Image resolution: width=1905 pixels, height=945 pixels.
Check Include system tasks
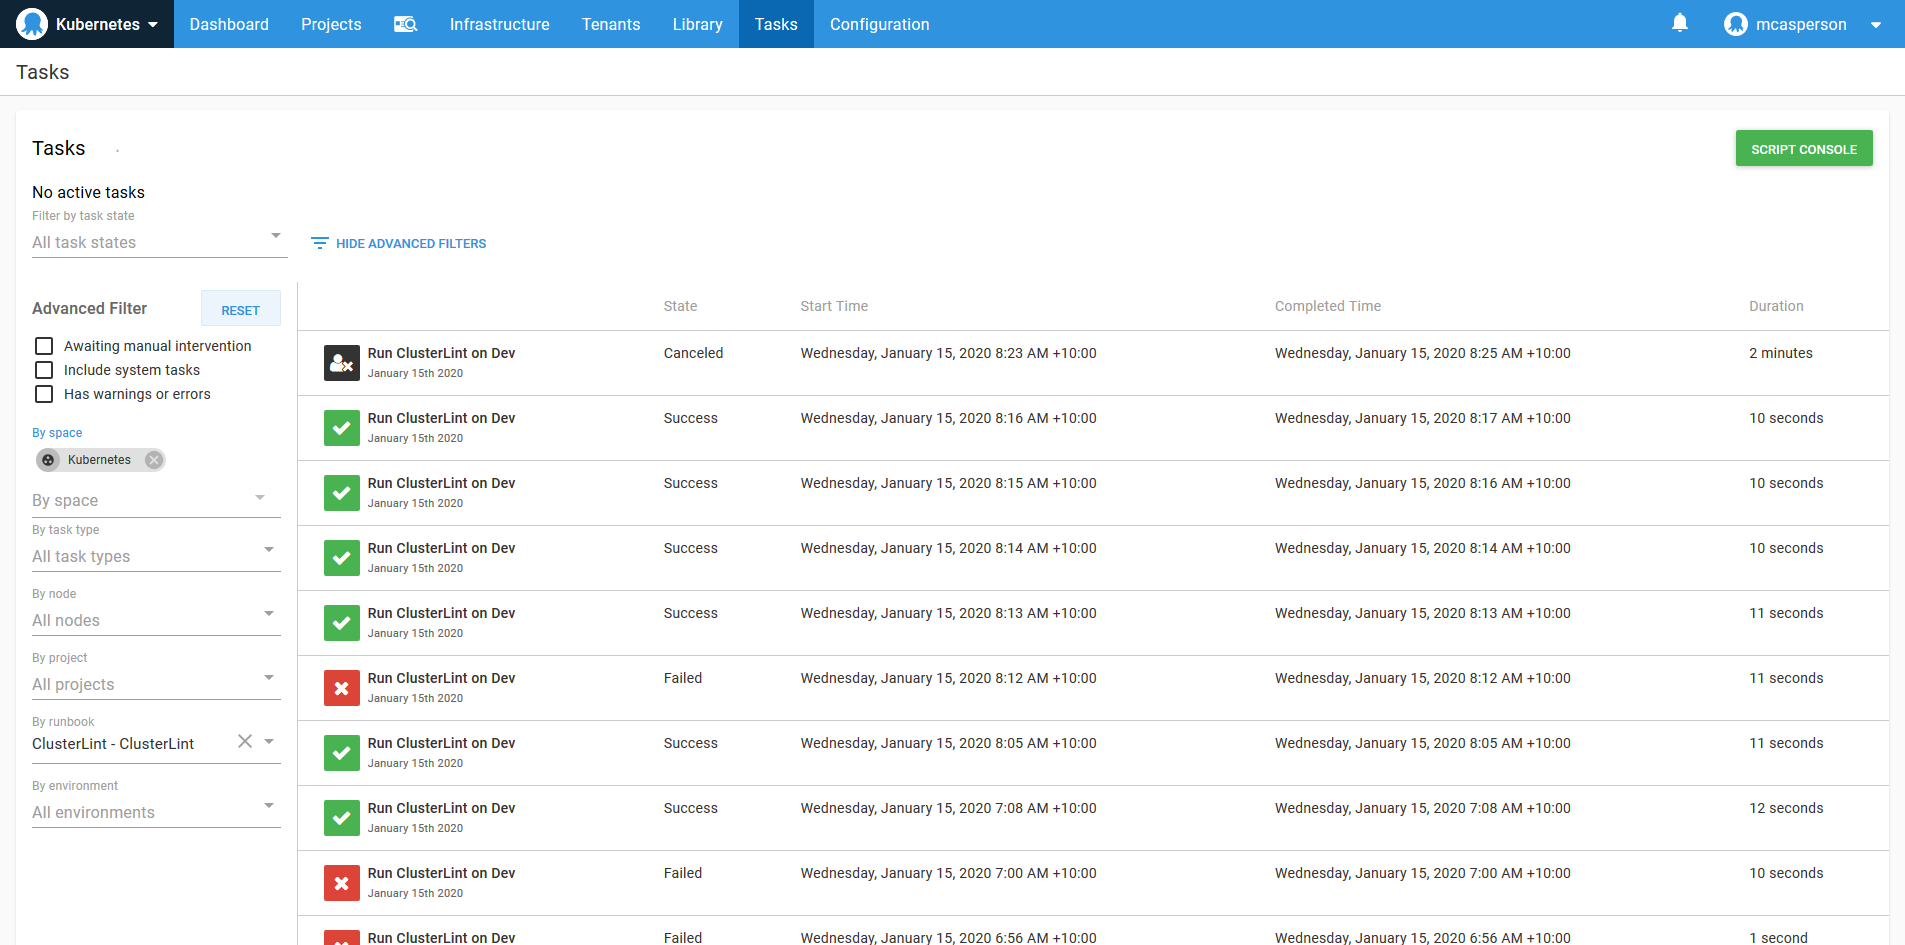[43, 369]
